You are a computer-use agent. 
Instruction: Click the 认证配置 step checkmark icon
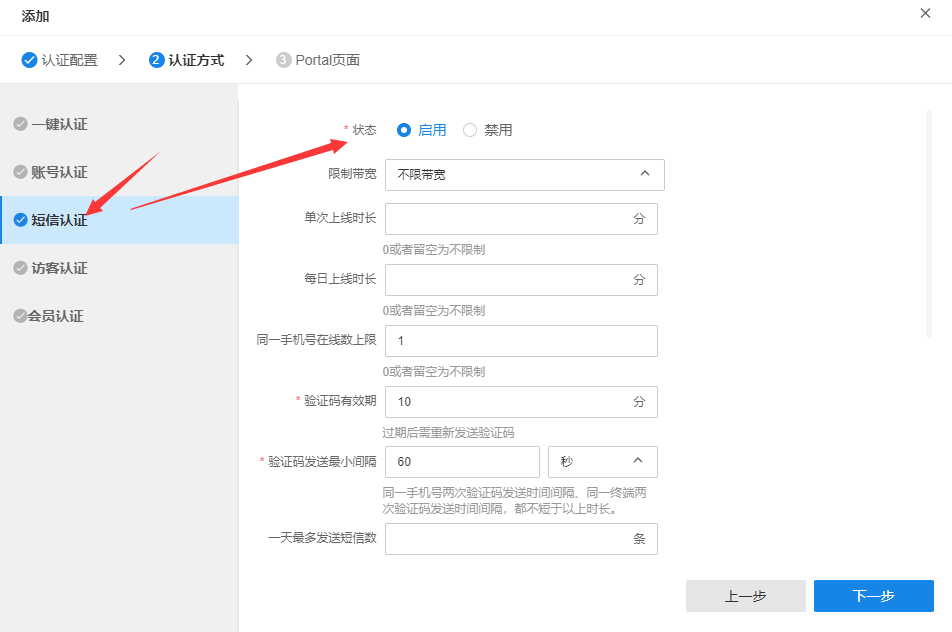click(29, 60)
